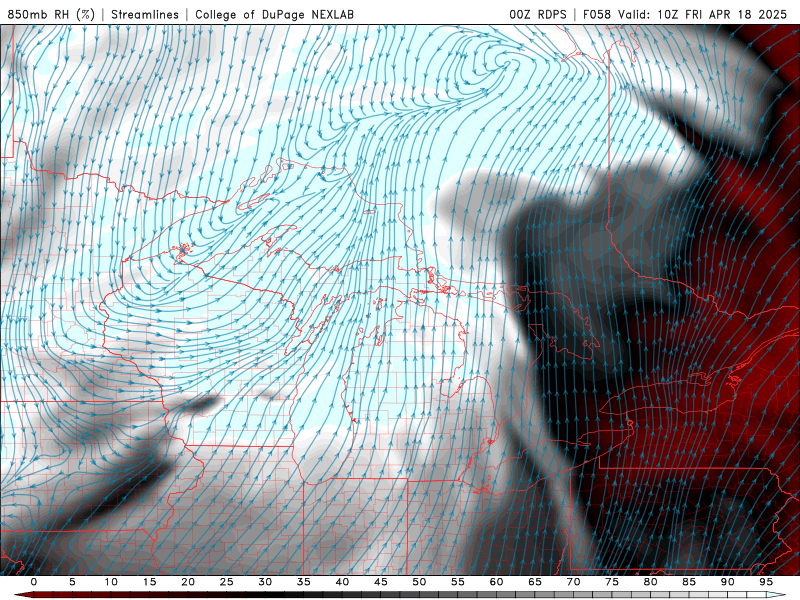Screen dimensions: 800x600
Task: Click the "70" value on color scale
Action: pyautogui.click(x=573, y=582)
